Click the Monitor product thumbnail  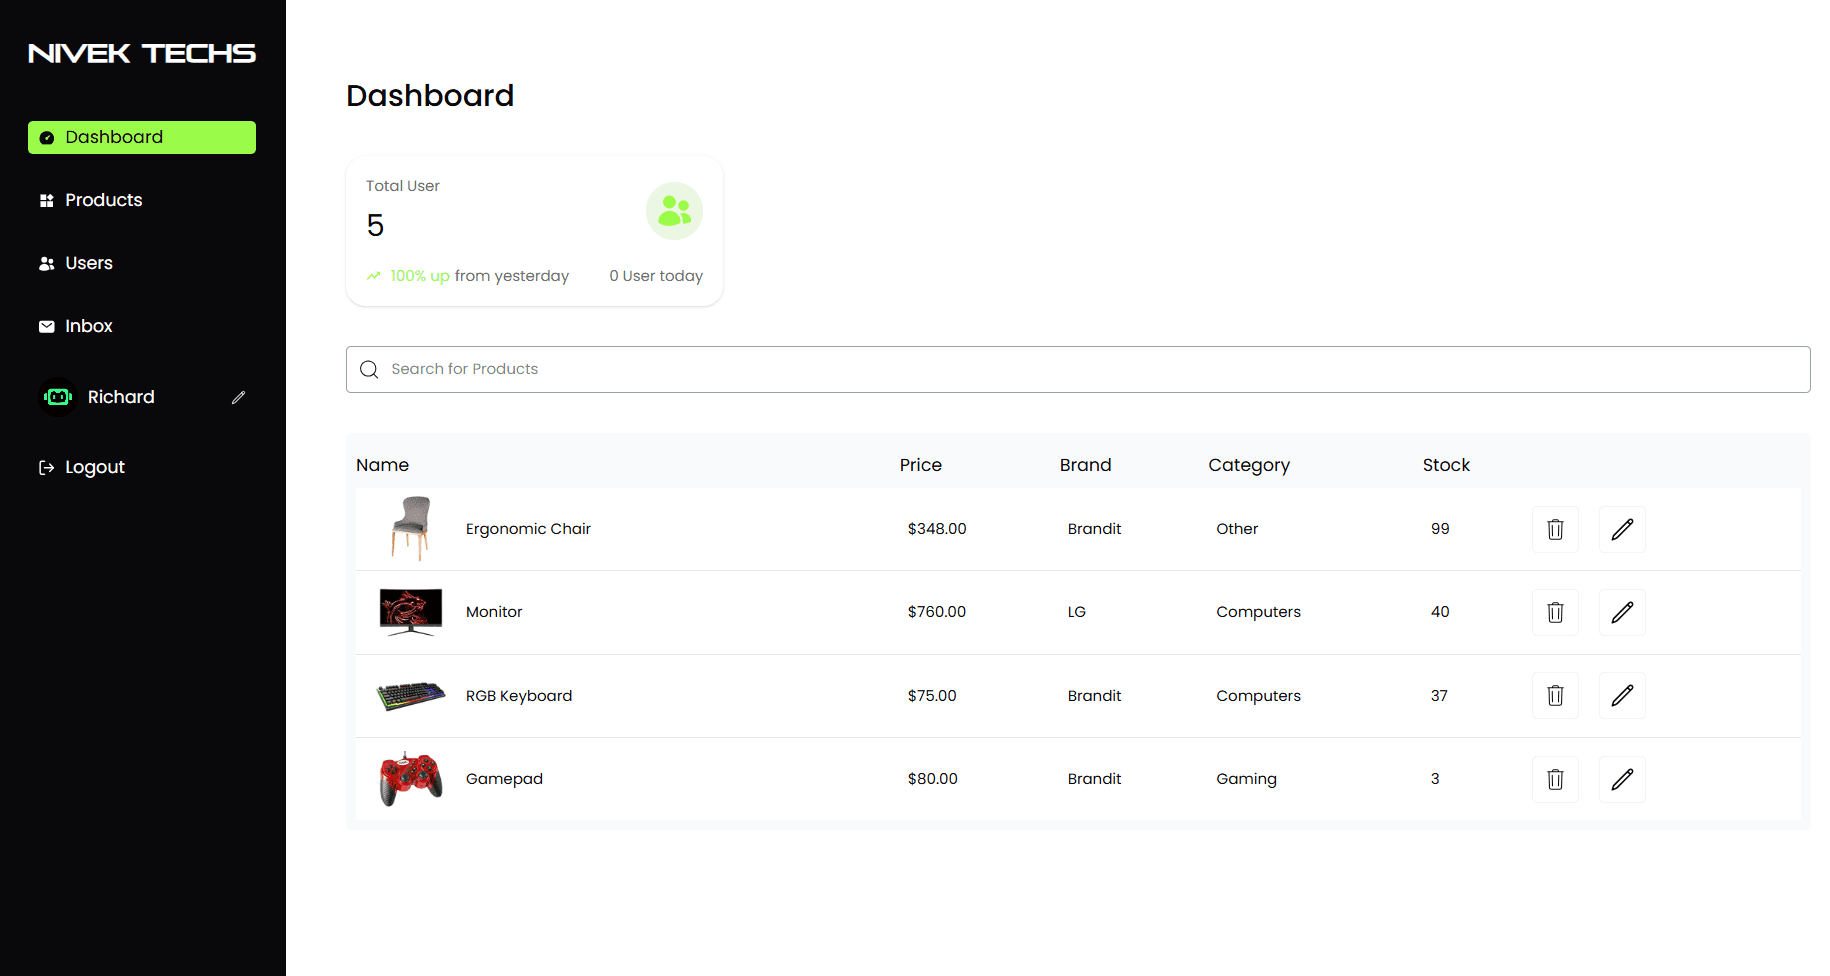pyautogui.click(x=410, y=612)
